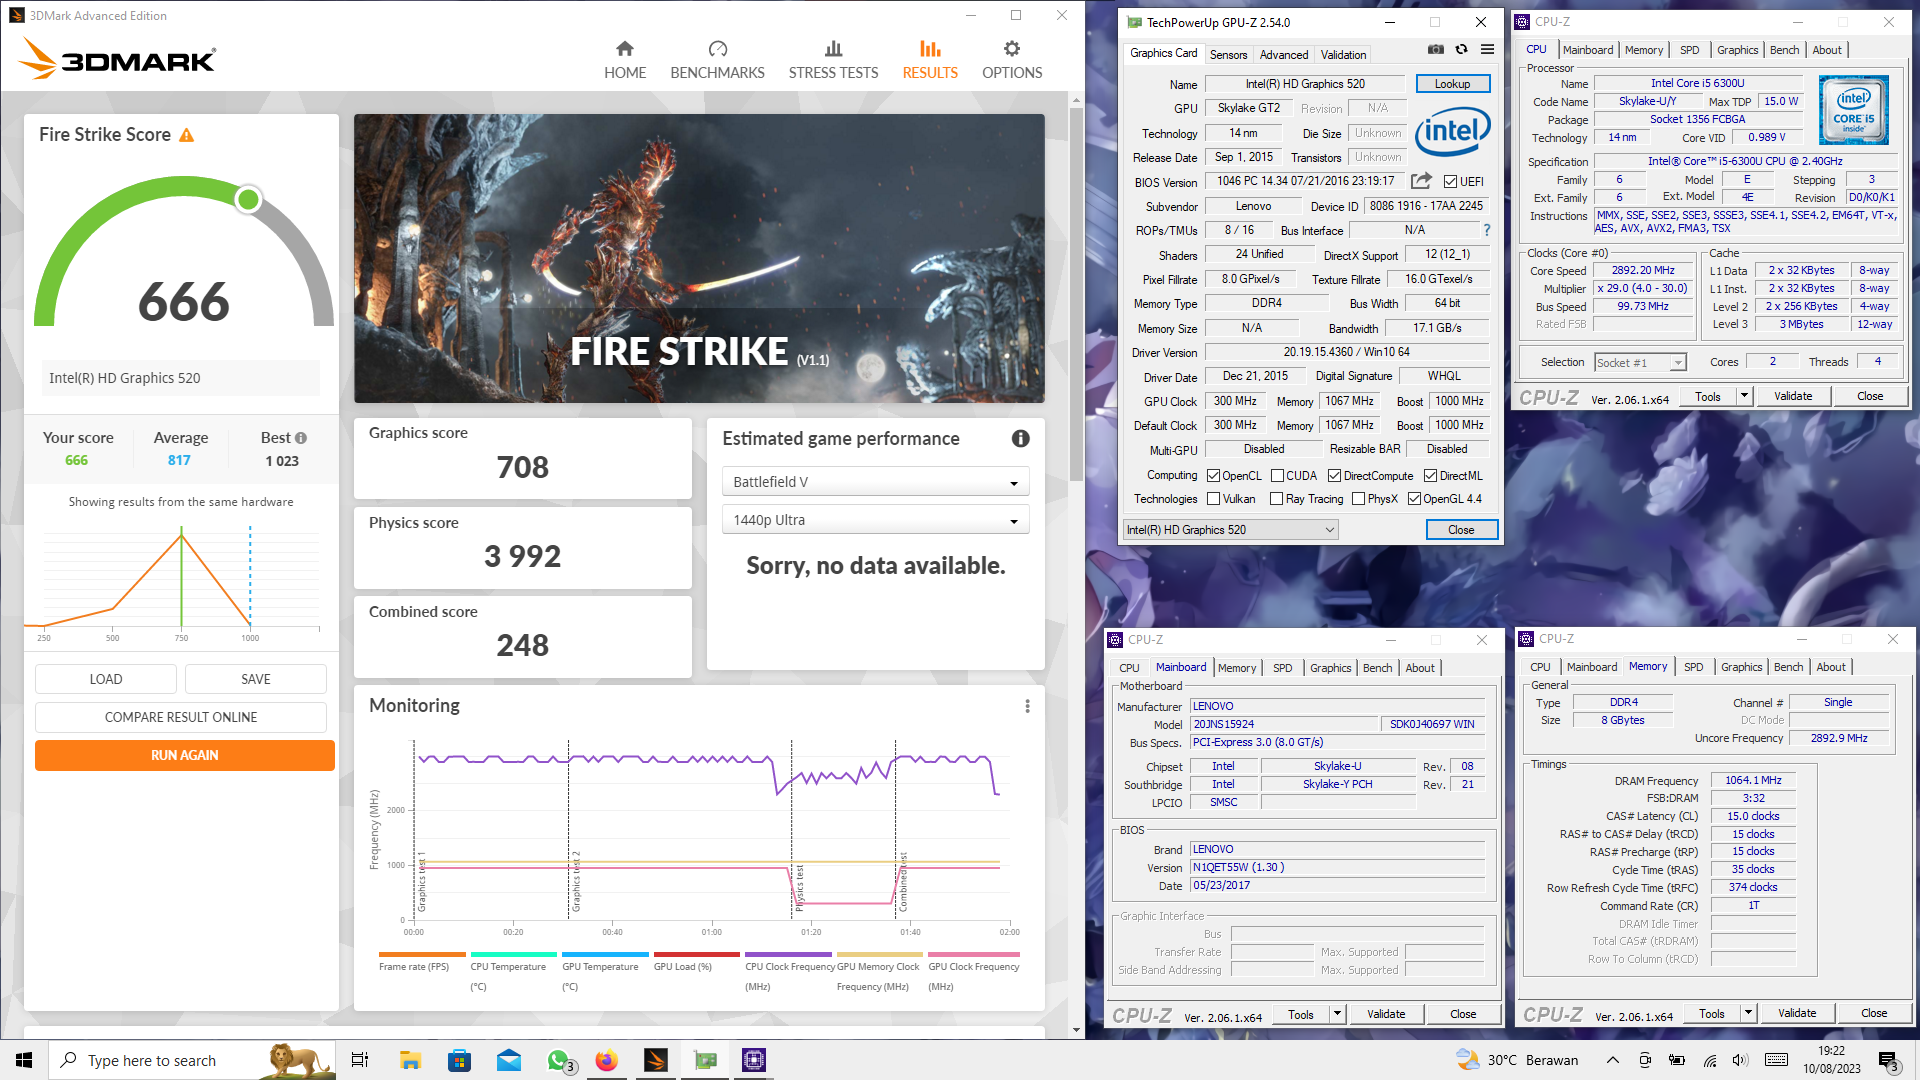Toggle the UEFI checkbox in GPU-Z
The image size is (1920, 1080).
(x=1450, y=182)
